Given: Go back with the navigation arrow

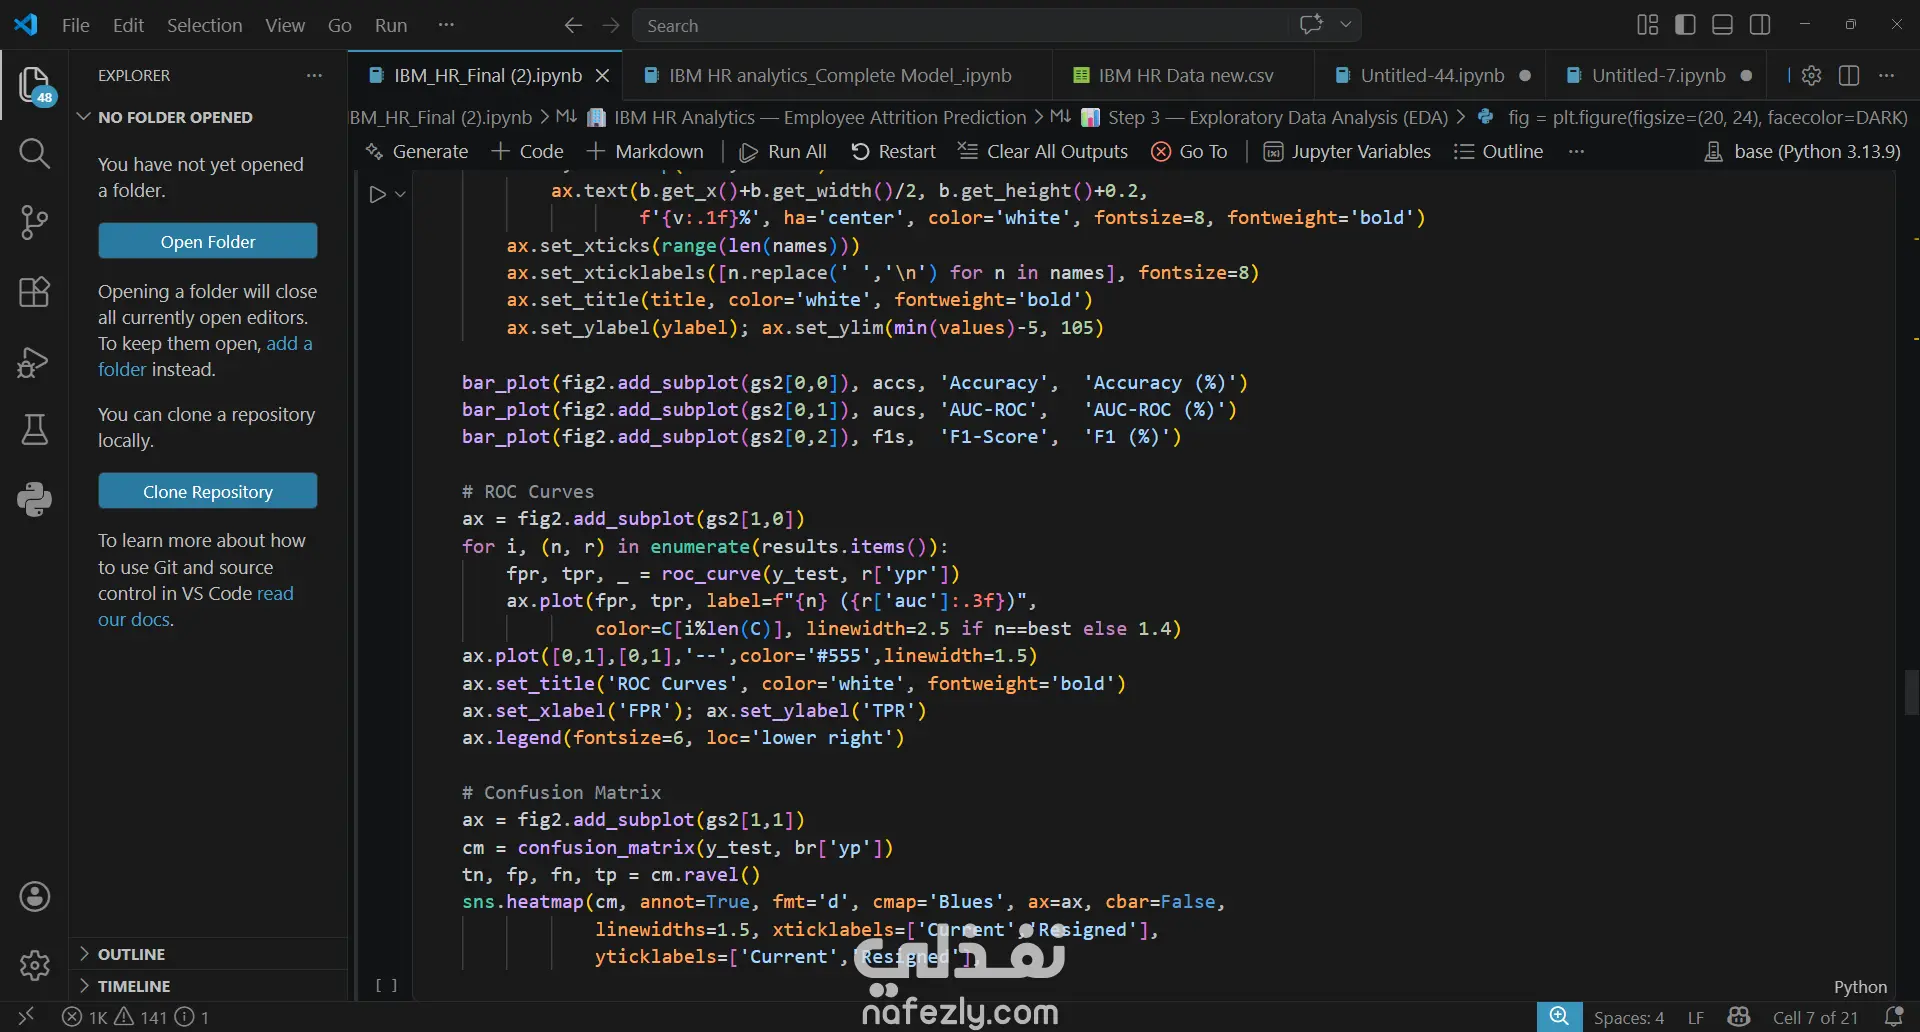Looking at the screenshot, I should [573, 25].
